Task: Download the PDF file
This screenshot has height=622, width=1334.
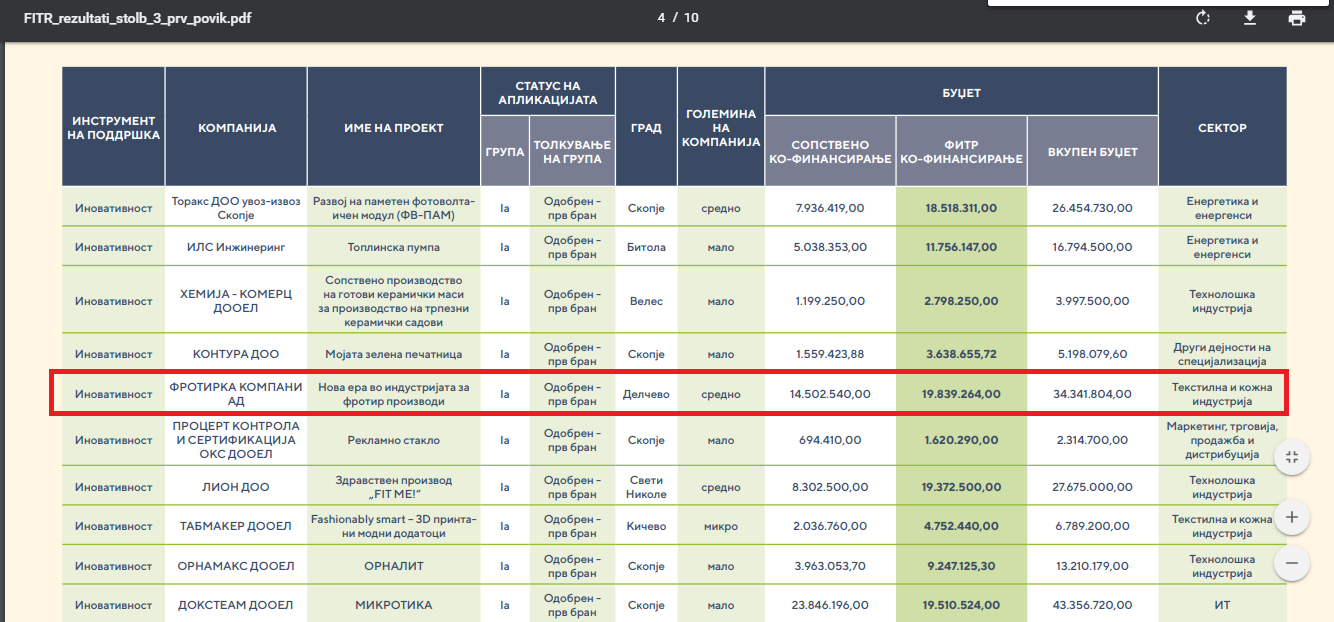Action: (1250, 18)
